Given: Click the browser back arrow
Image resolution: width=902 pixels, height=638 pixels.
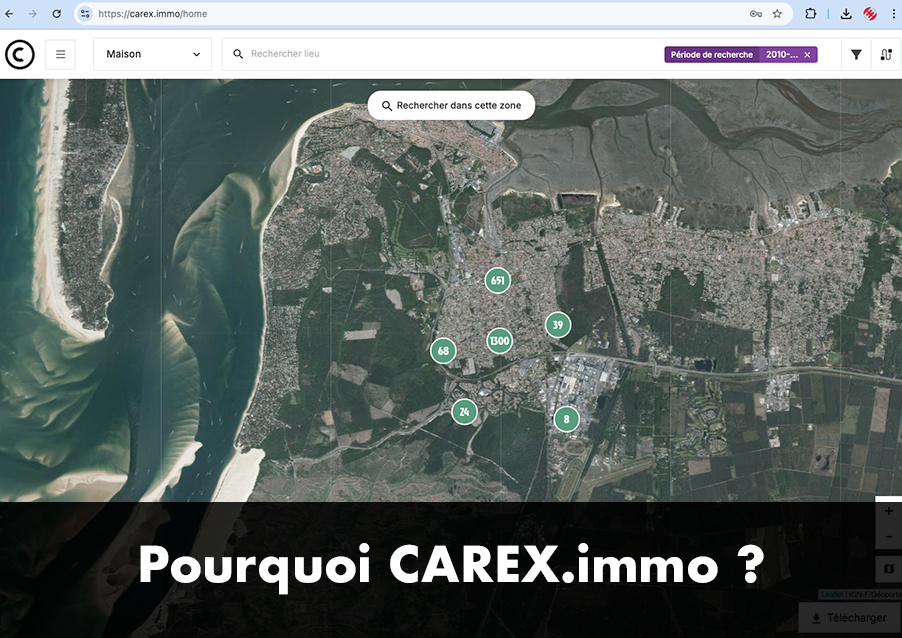Looking at the screenshot, I should coord(10,14).
